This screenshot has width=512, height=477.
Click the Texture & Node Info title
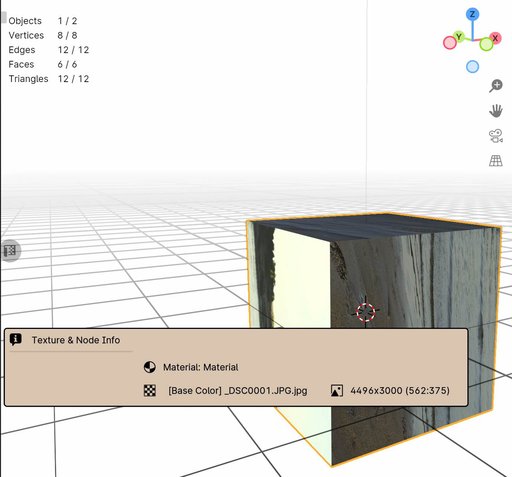pyautogui.click(x=76, y=340)
